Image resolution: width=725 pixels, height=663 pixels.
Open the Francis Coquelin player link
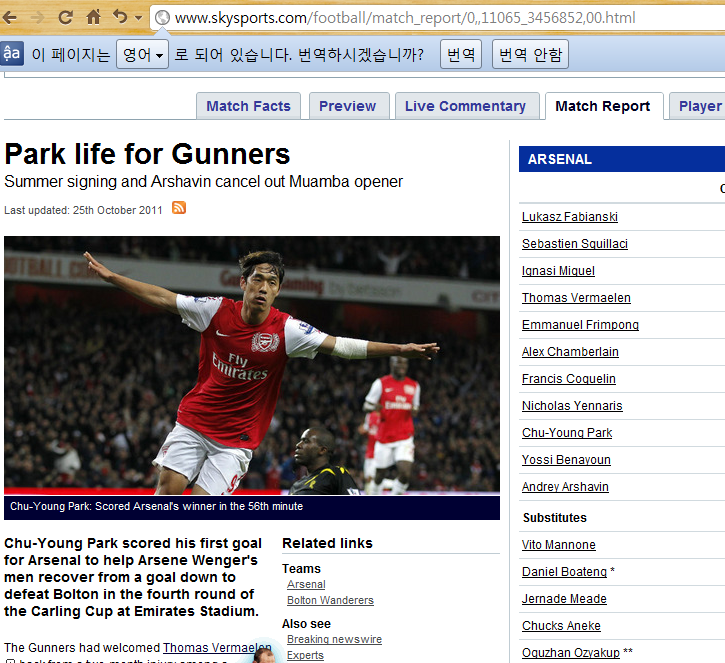569,379
